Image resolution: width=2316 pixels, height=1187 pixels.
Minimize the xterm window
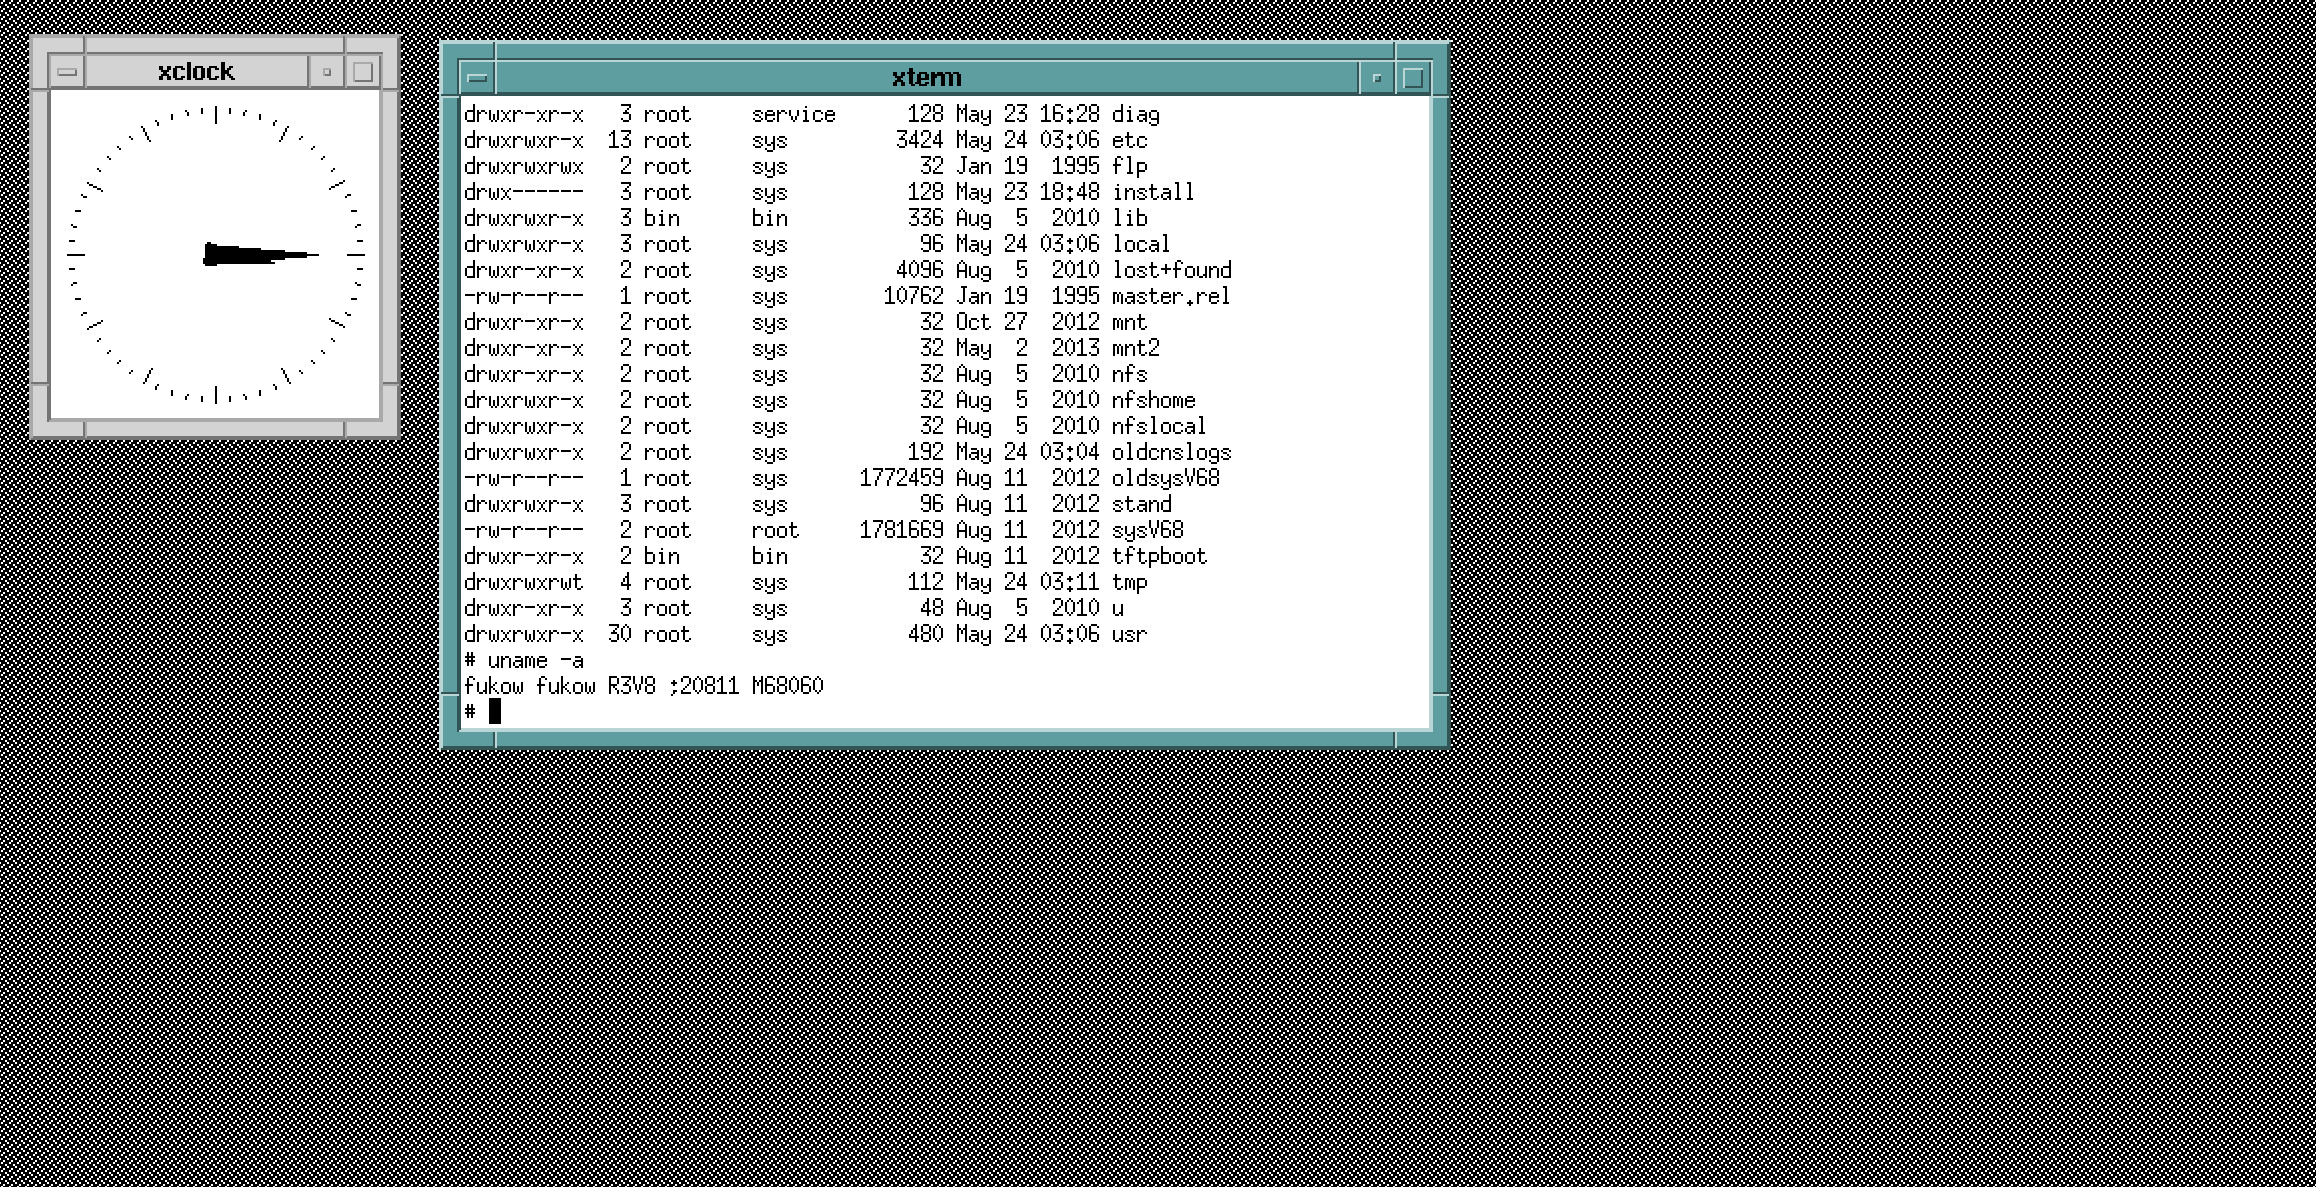1377,78
